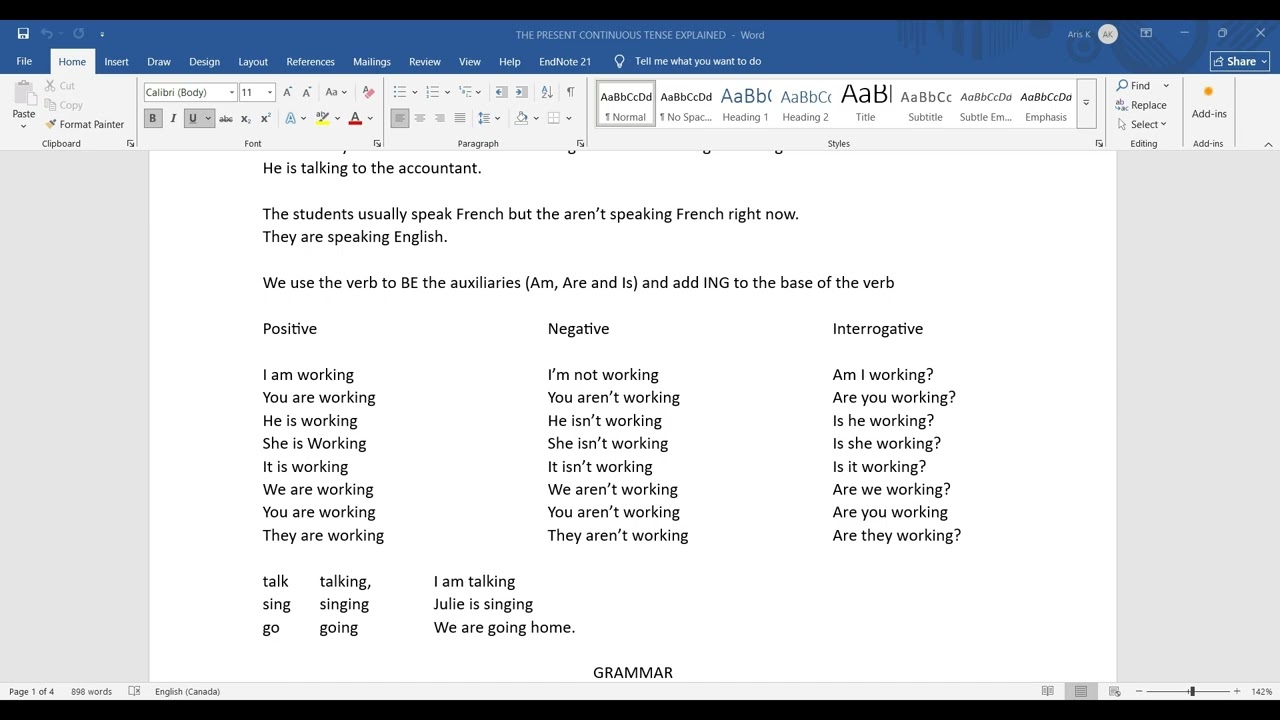Decrease the paragraph indent
1280x720 pixels.
pos(501,92)
